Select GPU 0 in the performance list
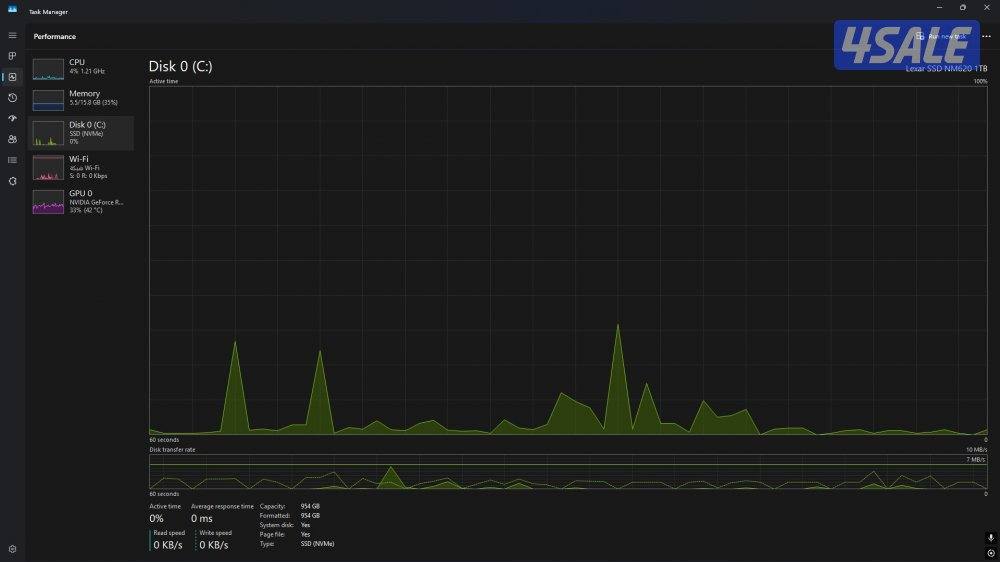This screenshot has height=562, width=1000. point(80,199)
